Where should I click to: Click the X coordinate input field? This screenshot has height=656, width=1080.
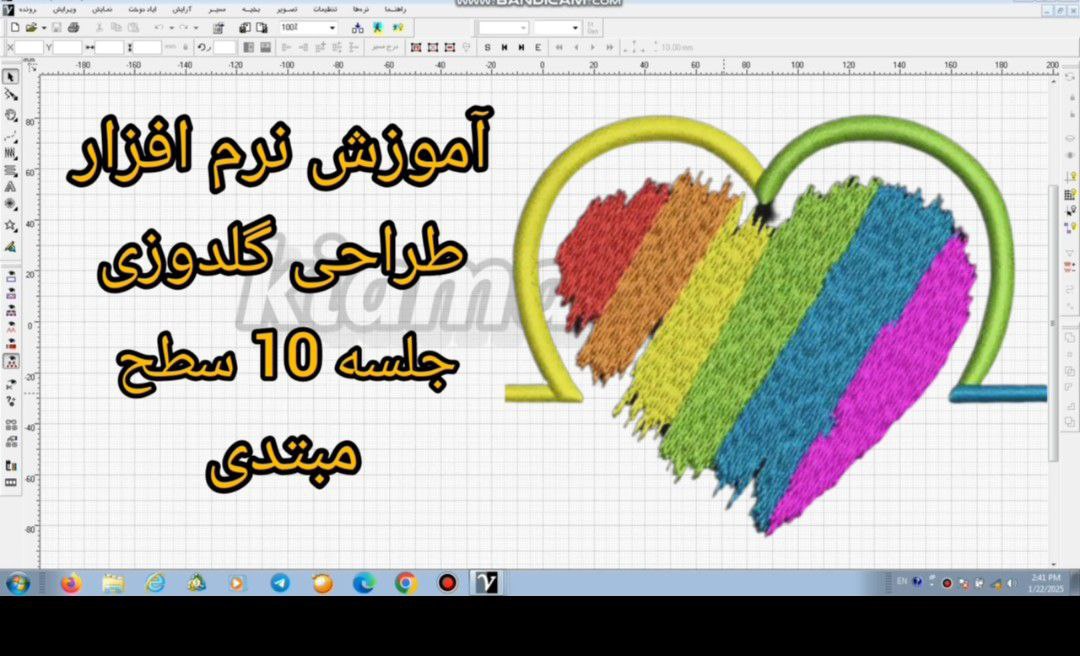click(x=29, y=47)
